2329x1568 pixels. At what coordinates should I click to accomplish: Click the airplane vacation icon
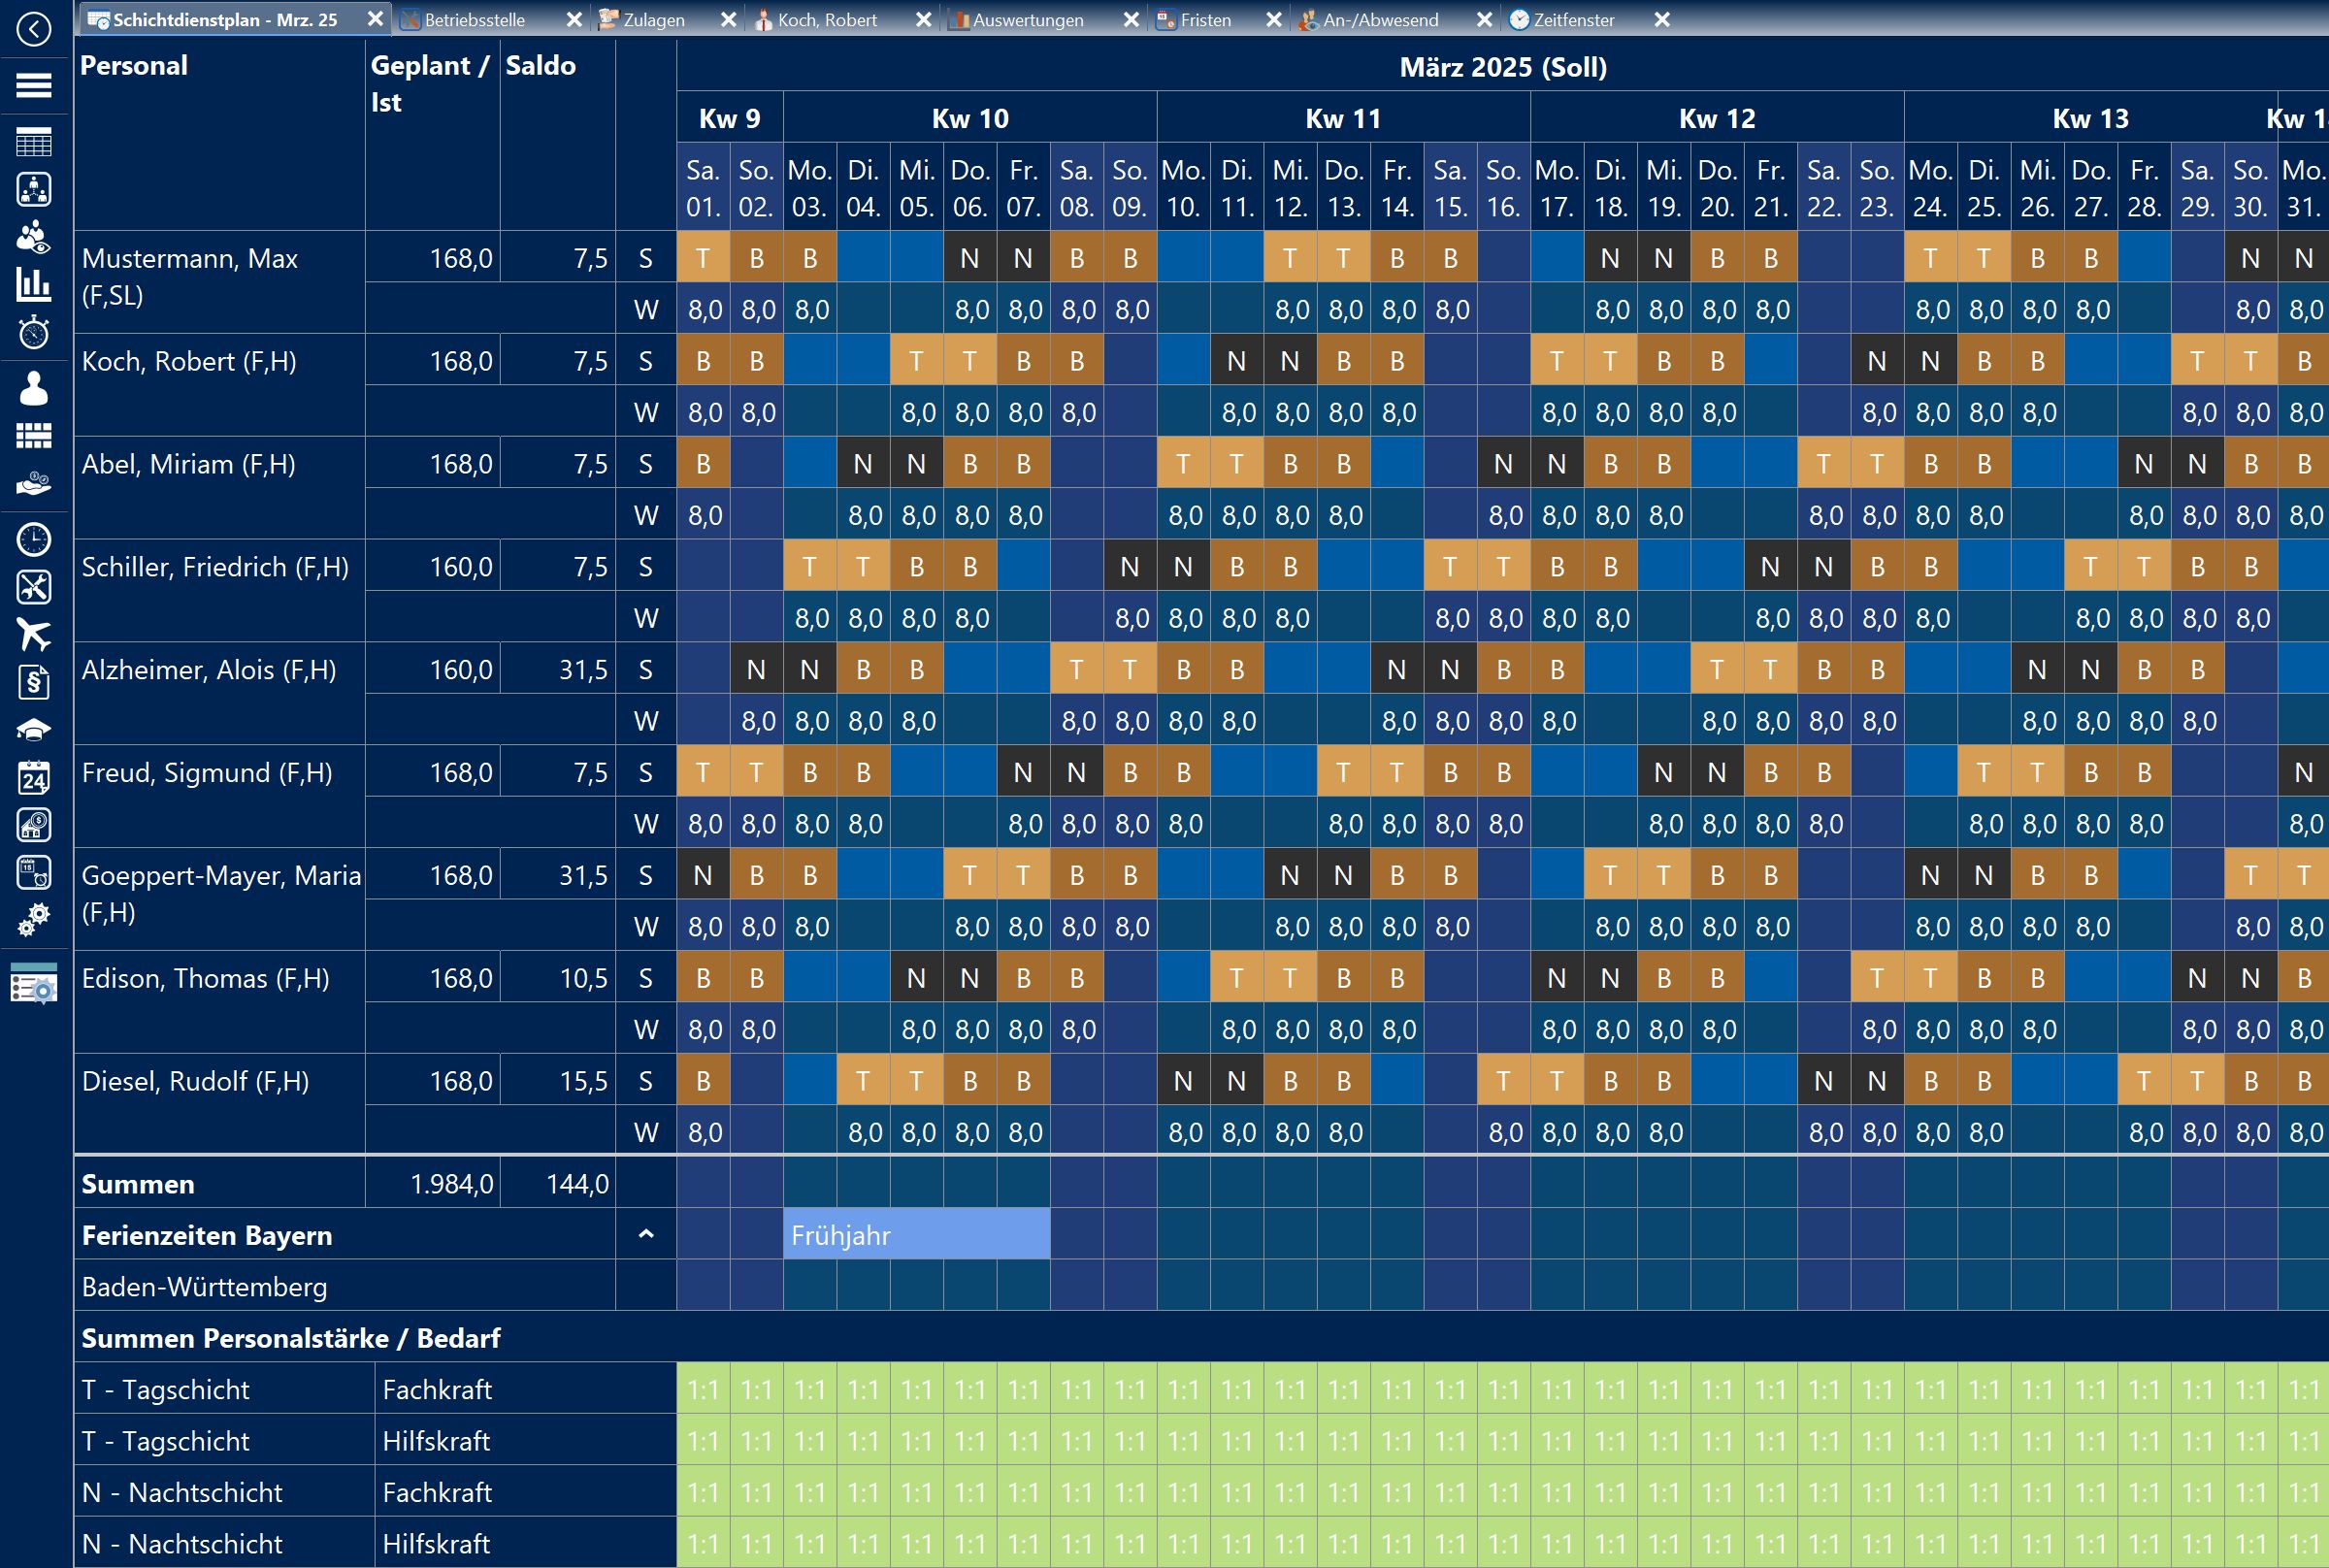pyautogui.click(x=34, y=634)
